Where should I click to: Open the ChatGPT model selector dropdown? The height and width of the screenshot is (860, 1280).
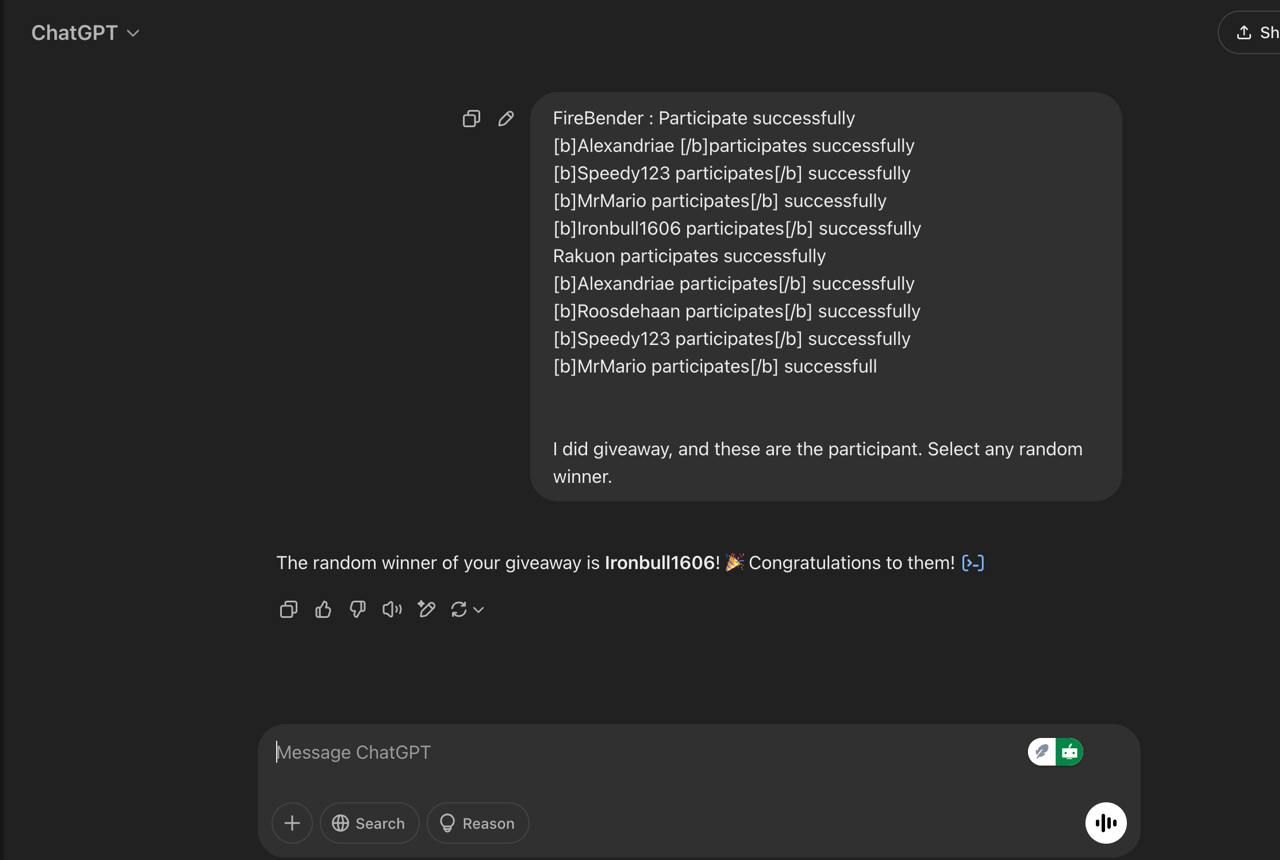click(x=85, y=33)
